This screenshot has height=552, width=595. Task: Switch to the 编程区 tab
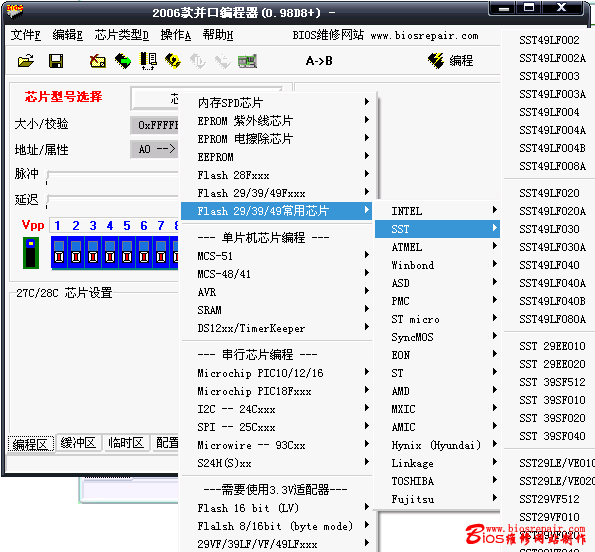tap(31, 443)
